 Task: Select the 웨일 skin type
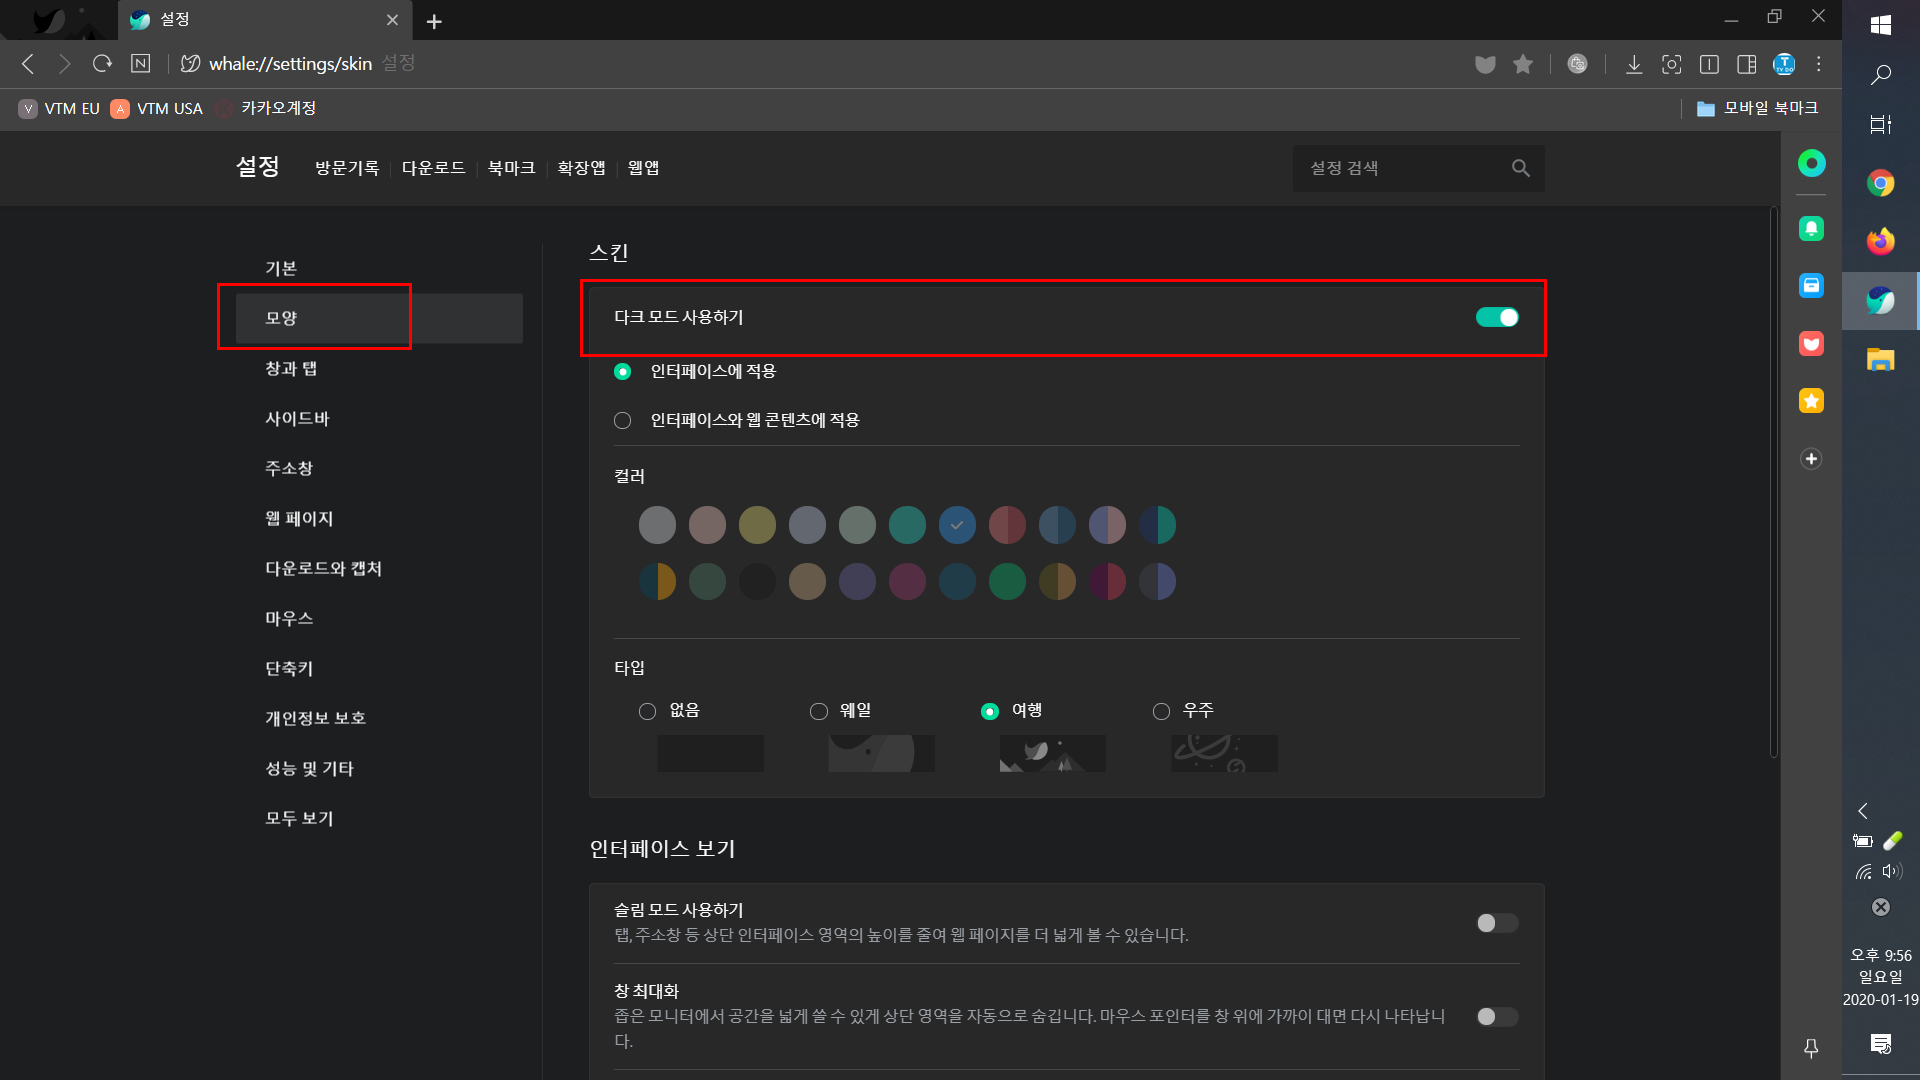[x=819, y=711]
